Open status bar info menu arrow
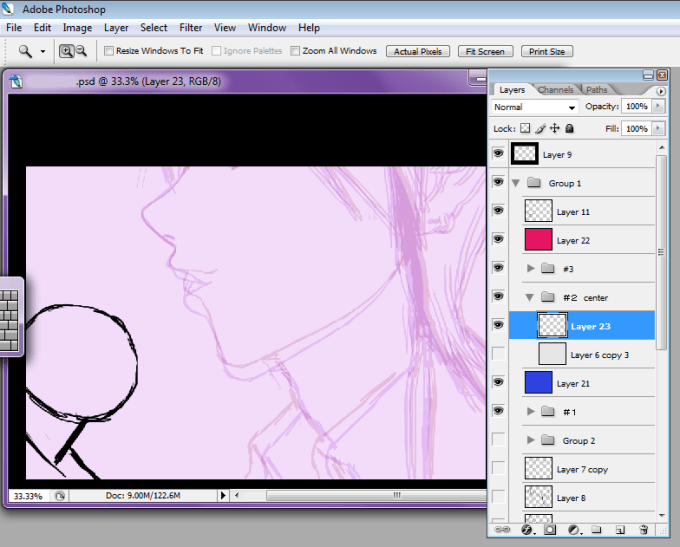This screenshot has height=547, width=680. pos(223,495)
